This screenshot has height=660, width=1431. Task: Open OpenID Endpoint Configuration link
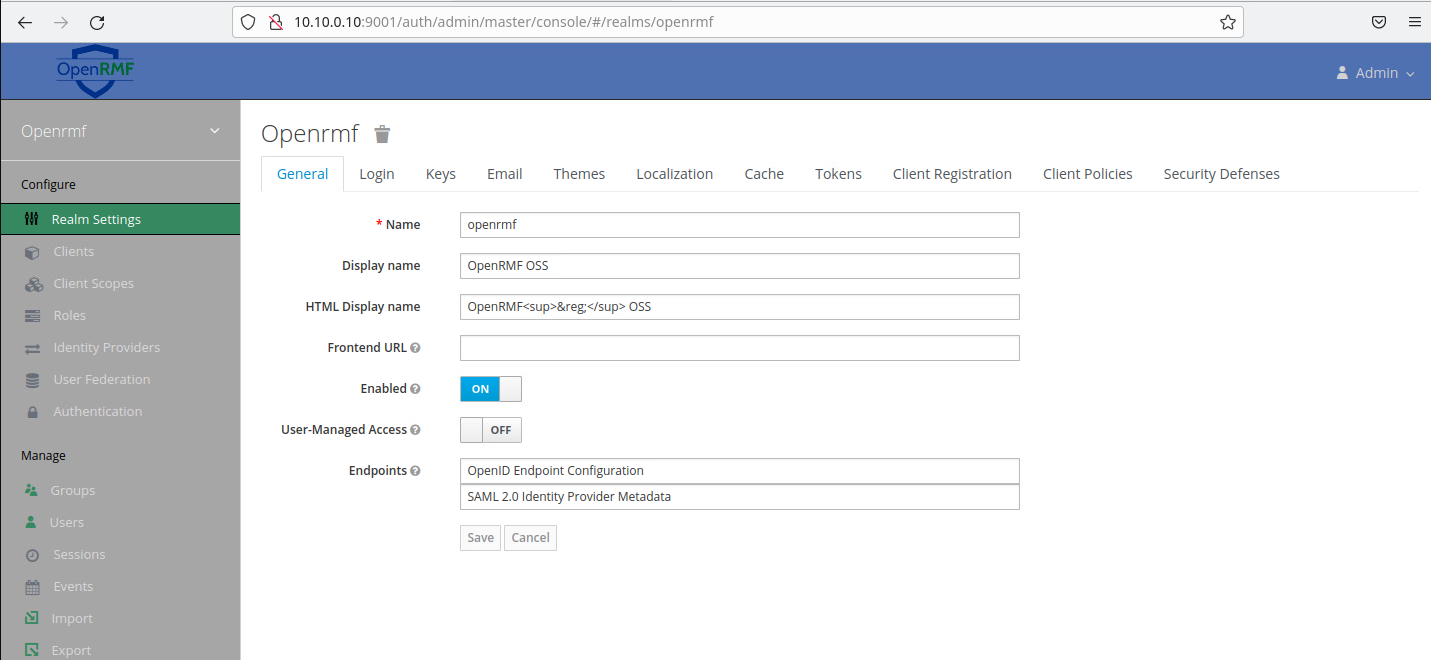click(554, 470)
